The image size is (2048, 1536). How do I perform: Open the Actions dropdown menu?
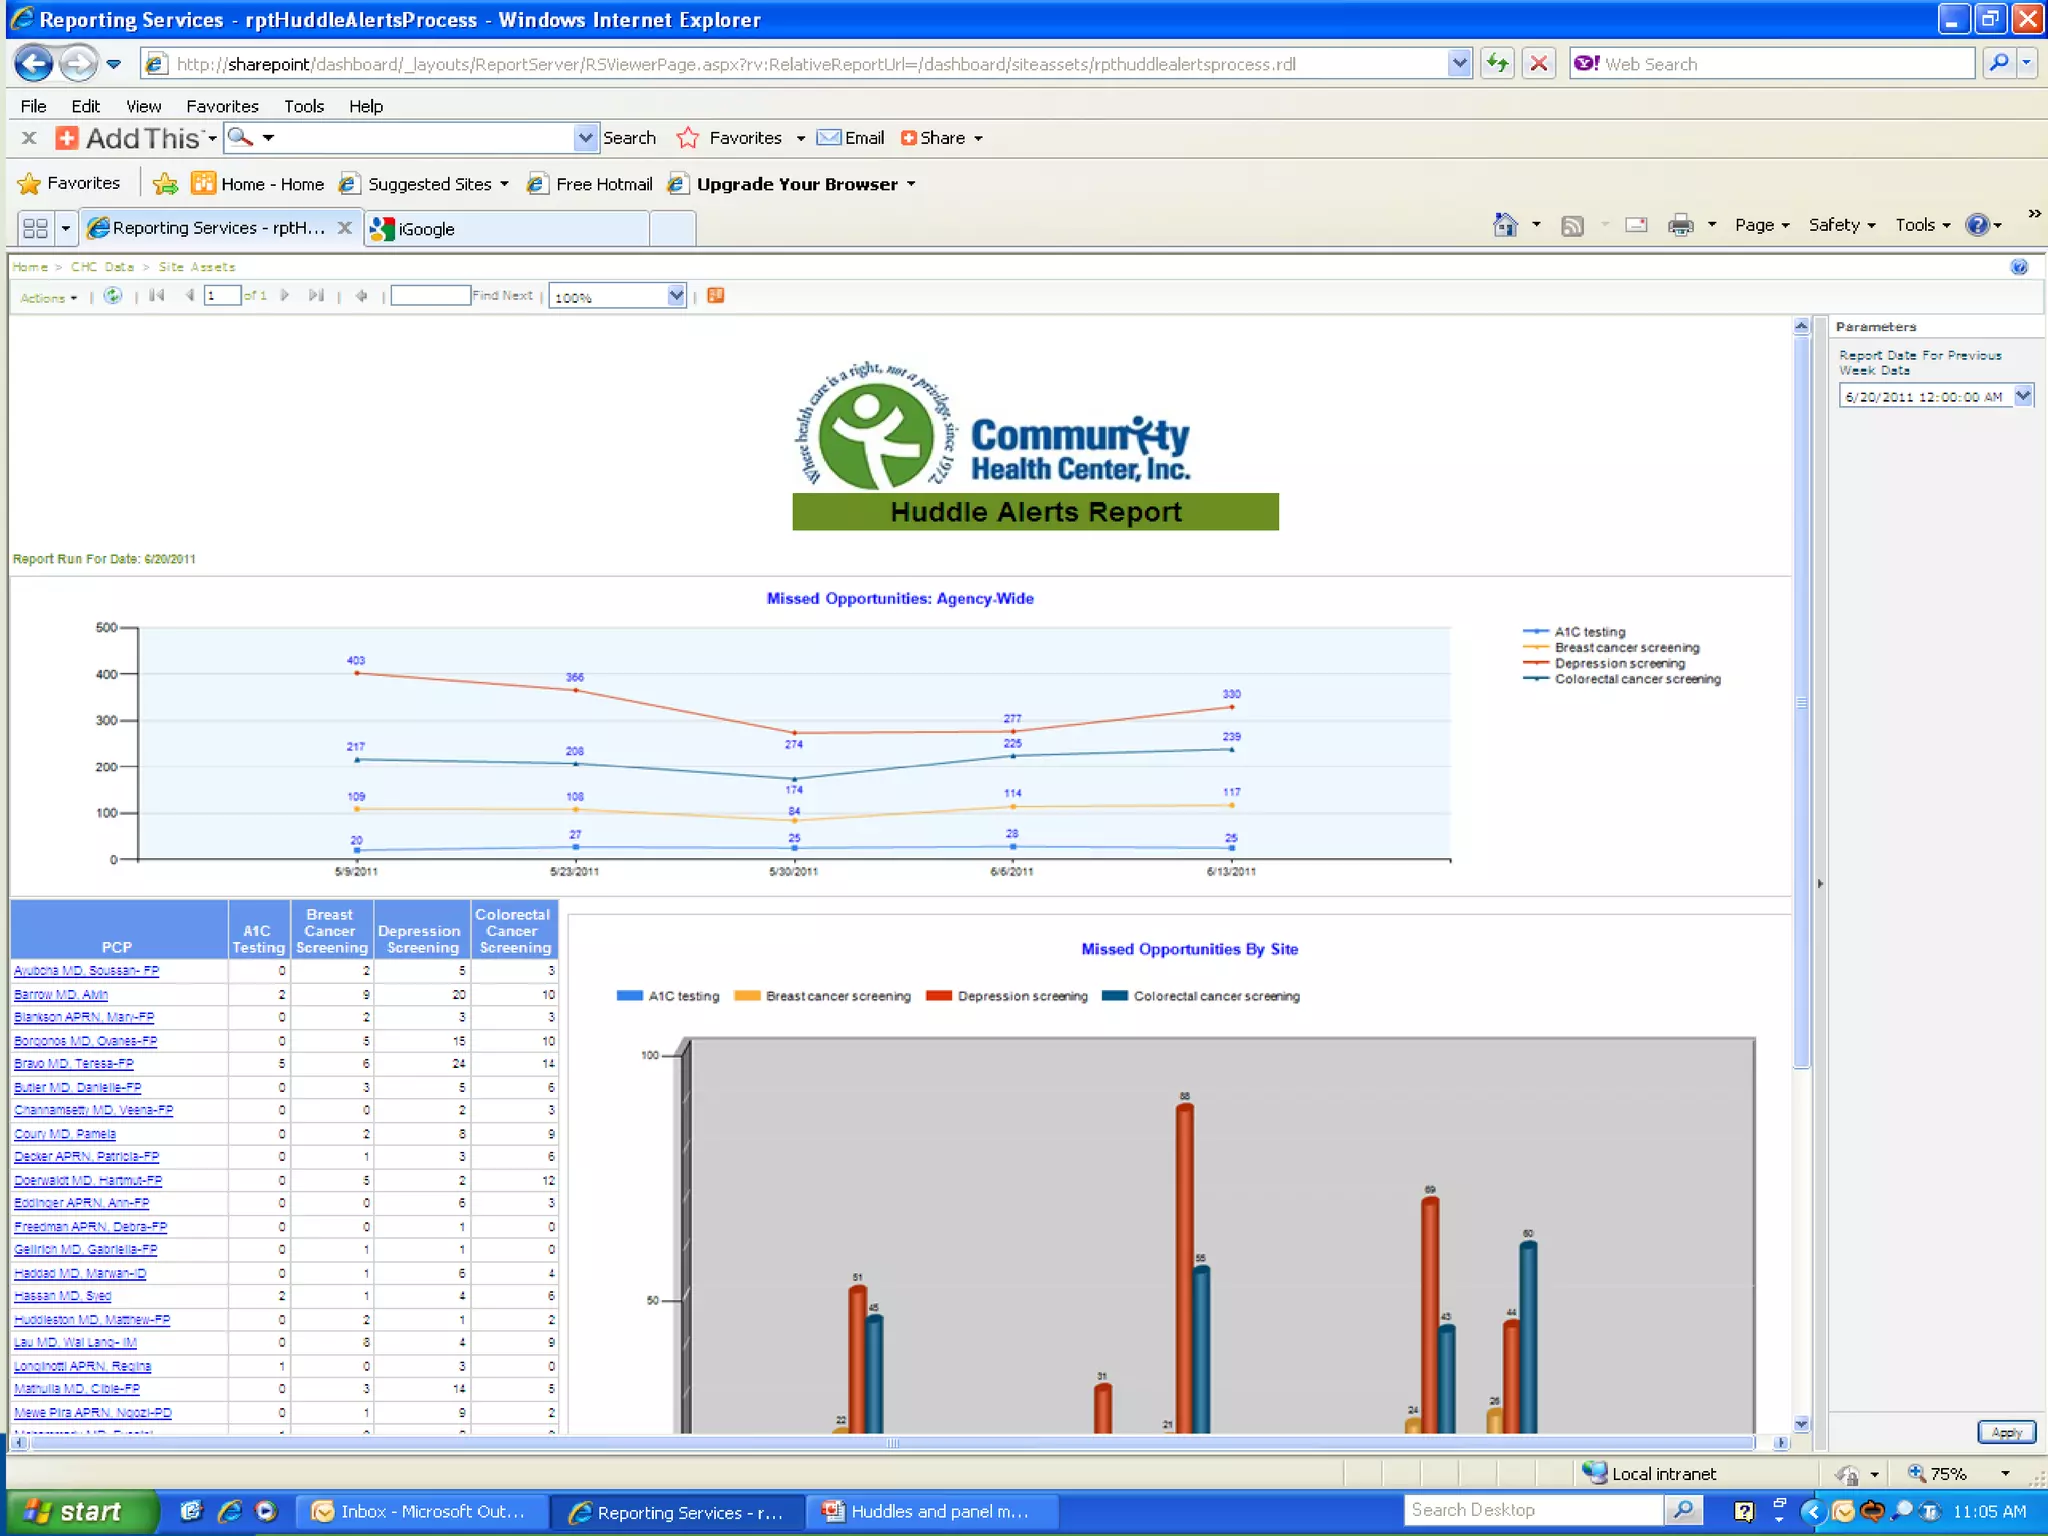pyautogui.click(x=48, y=297)
